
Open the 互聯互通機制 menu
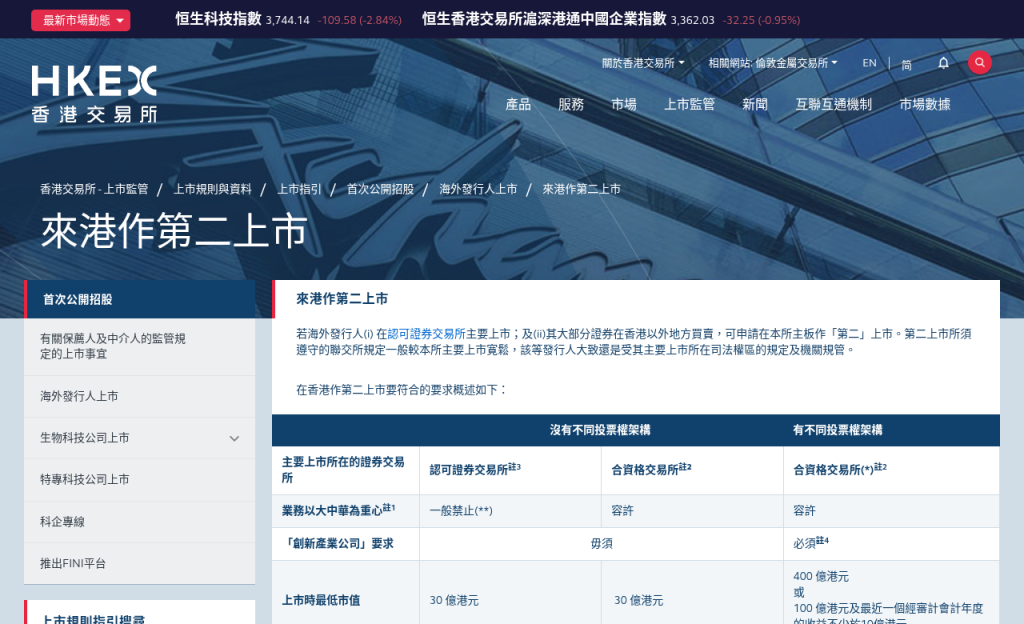[833, 104]
